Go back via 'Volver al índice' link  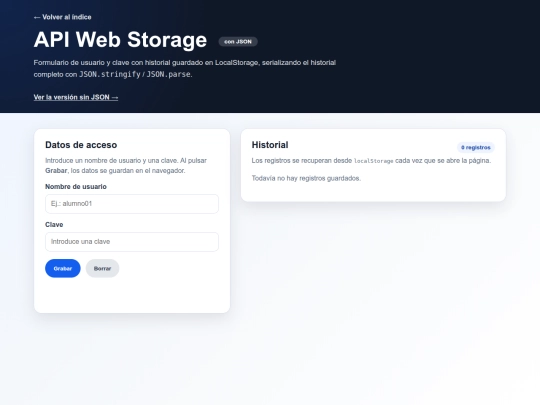(x=62, y=17)
